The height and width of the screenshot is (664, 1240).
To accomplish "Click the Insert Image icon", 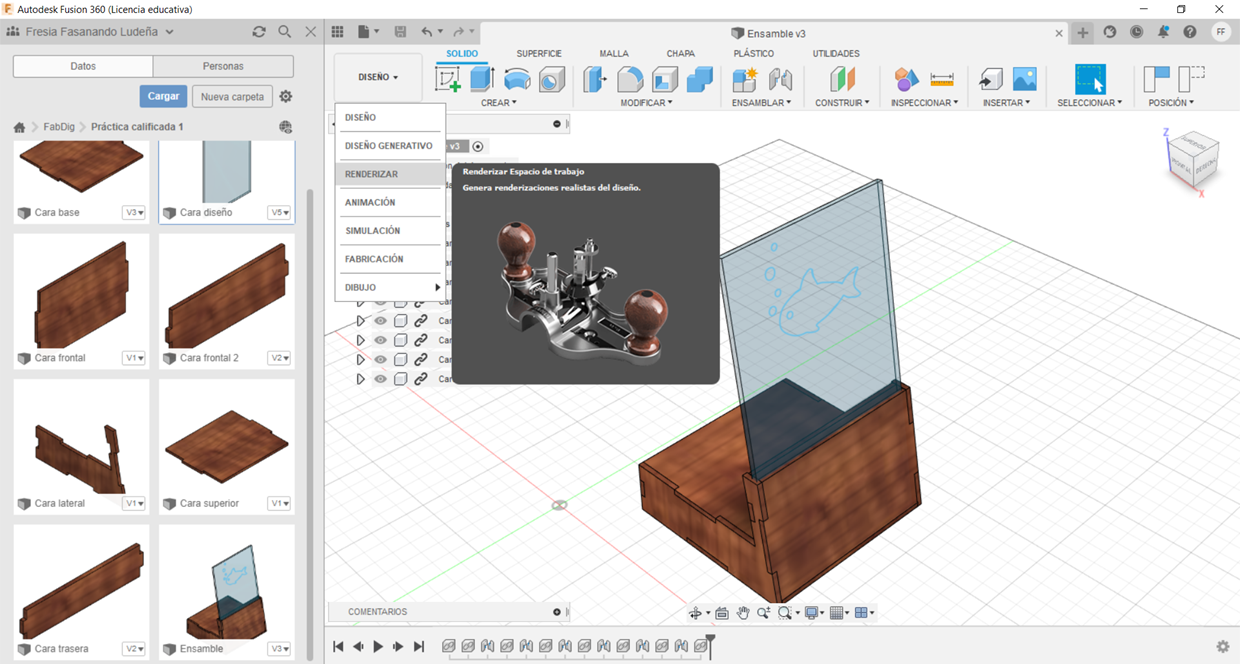I will tap(1025, 79).
